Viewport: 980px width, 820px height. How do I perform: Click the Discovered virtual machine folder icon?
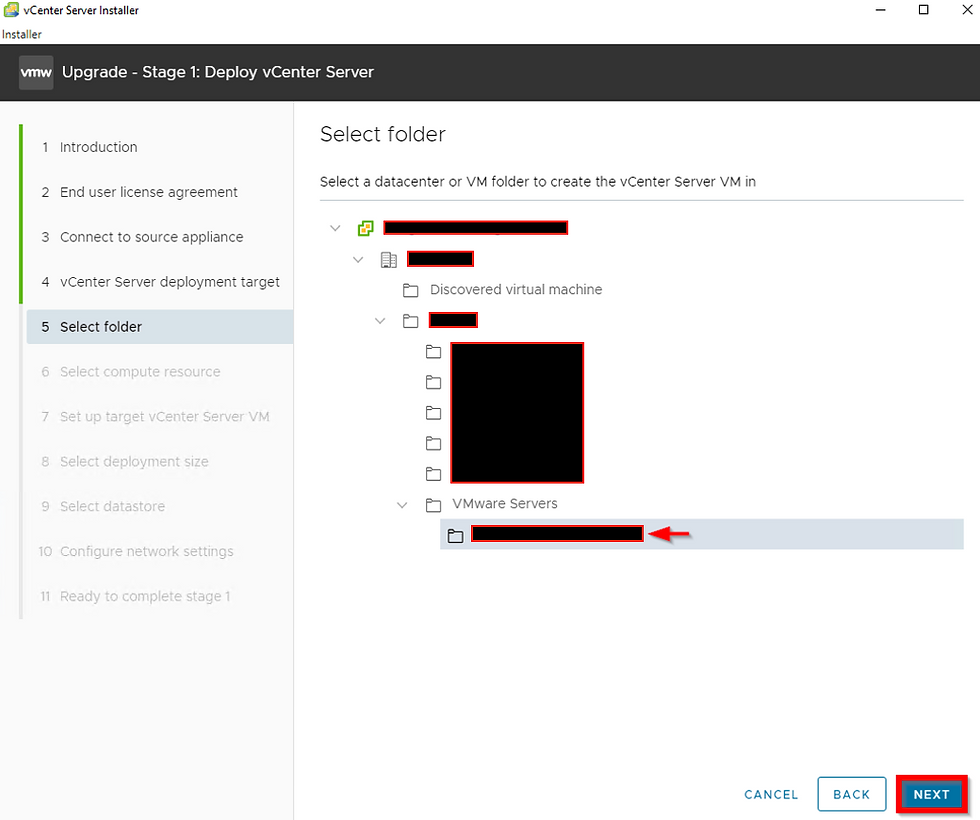point(411,290)
